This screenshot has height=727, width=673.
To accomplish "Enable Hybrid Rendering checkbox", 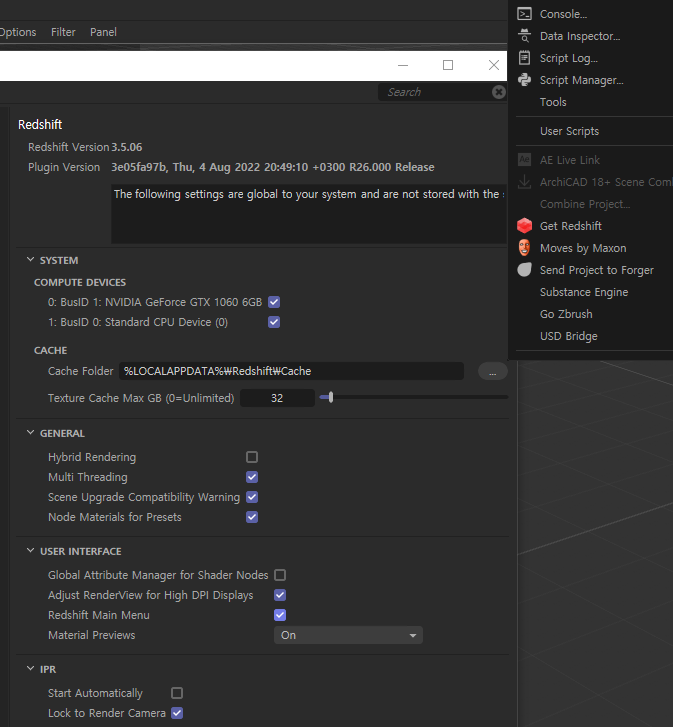I will [252, 457].
